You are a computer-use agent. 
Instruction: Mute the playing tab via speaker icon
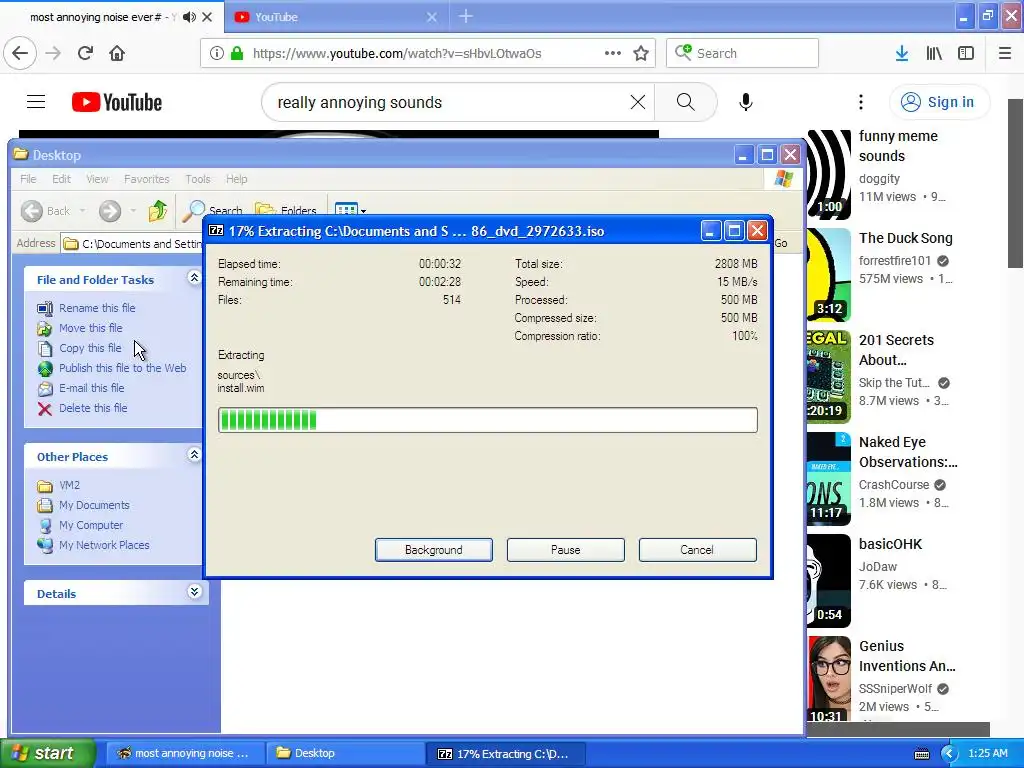pyautogui.click(x=189, y=17)
